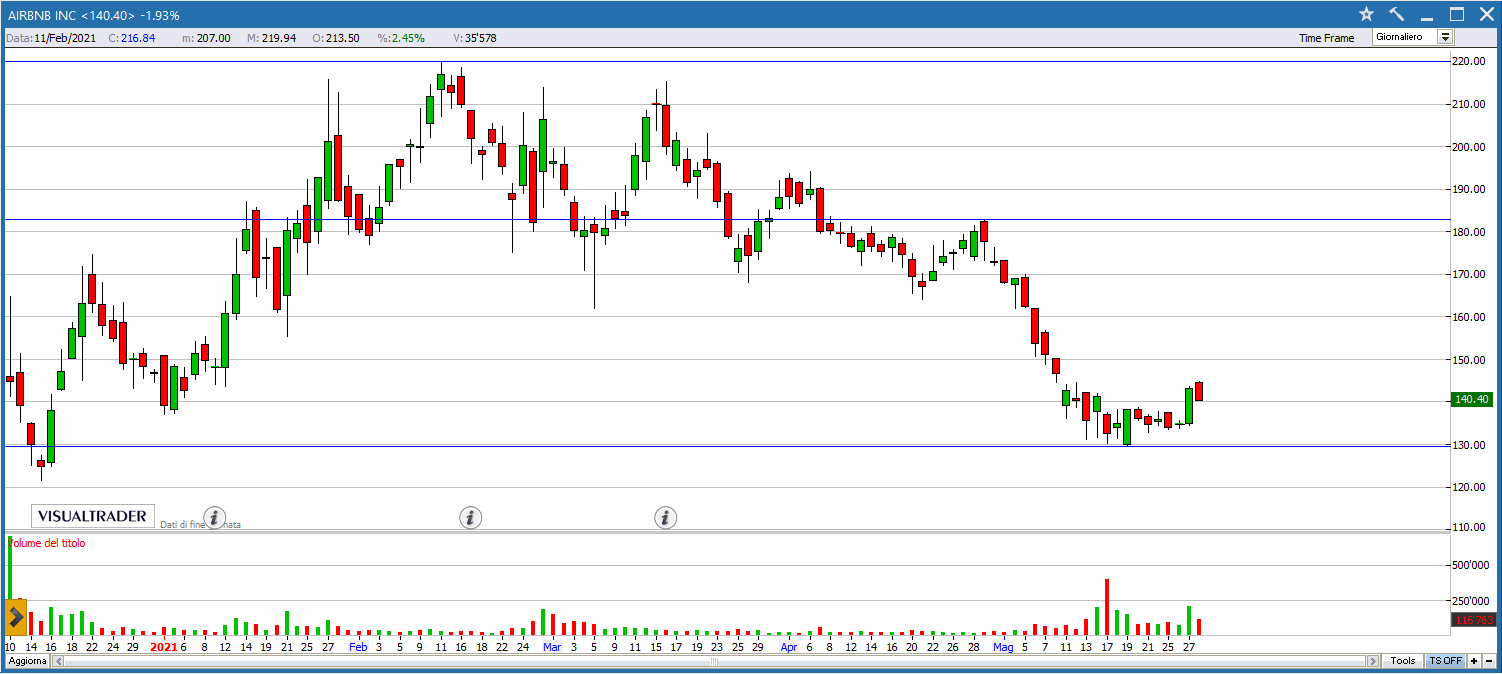The image size is (1502, 674).
Task: Click the 220.00 price axis label
Action: coord(1470,61)
